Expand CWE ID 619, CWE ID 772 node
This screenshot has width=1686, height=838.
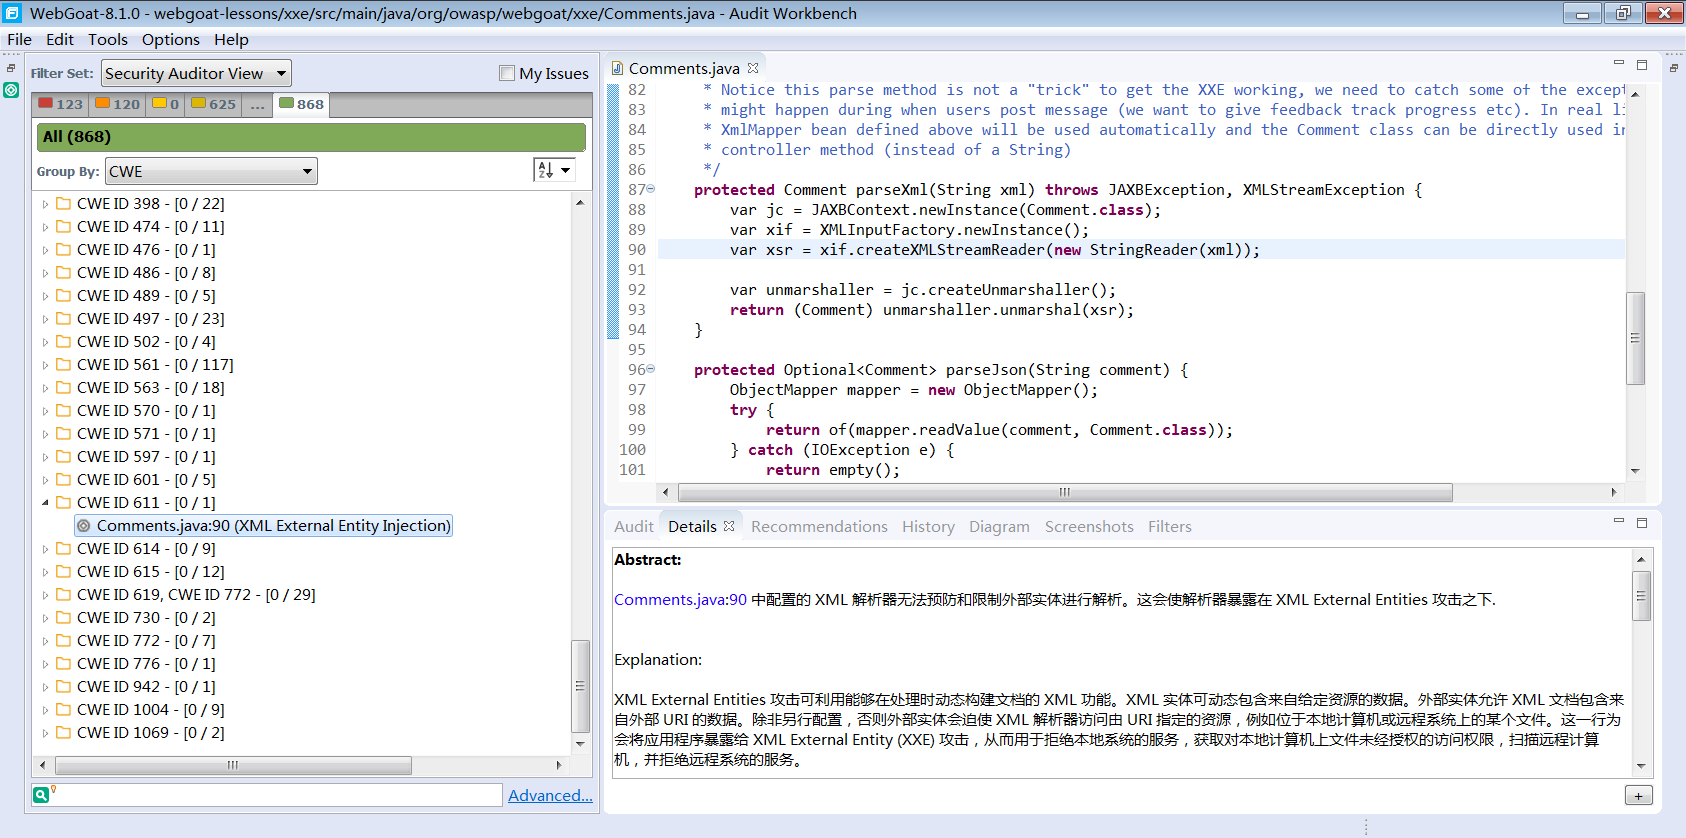[45, 594]
